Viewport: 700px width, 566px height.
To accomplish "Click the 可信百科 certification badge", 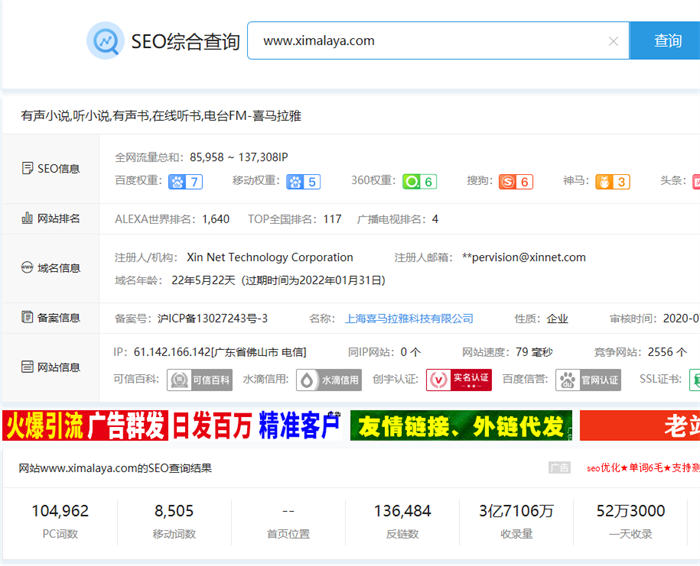I will coord(193,380).
